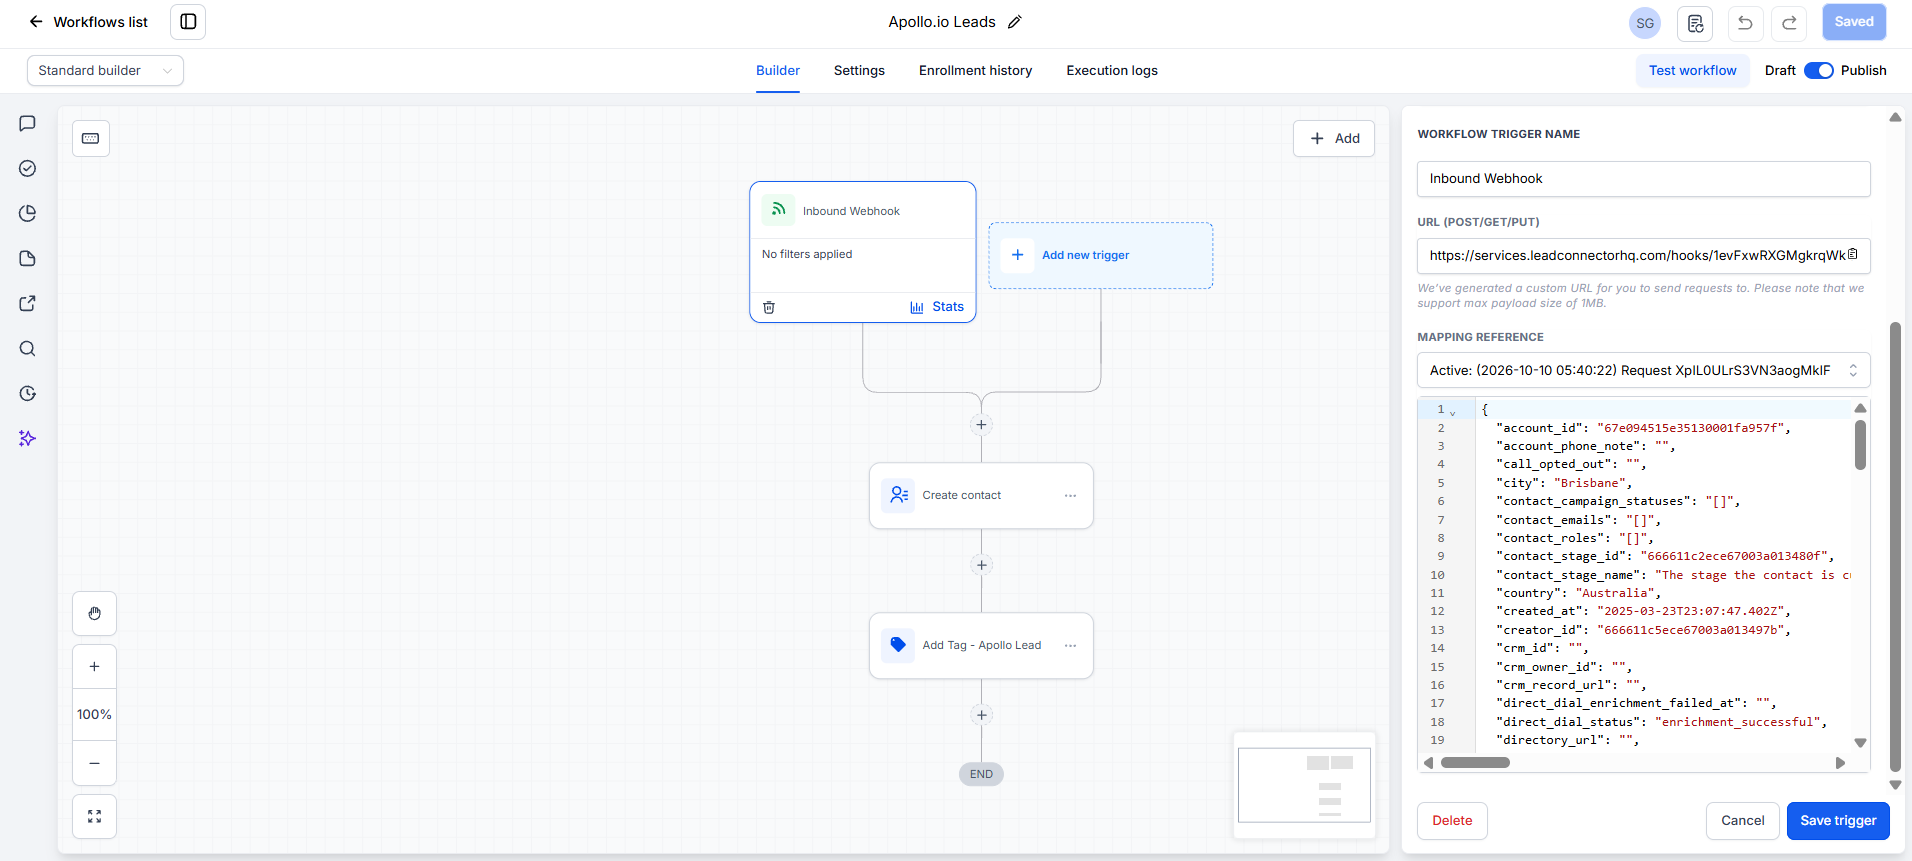
Task: Go back to Workflows list
Action: coord(88,22)
